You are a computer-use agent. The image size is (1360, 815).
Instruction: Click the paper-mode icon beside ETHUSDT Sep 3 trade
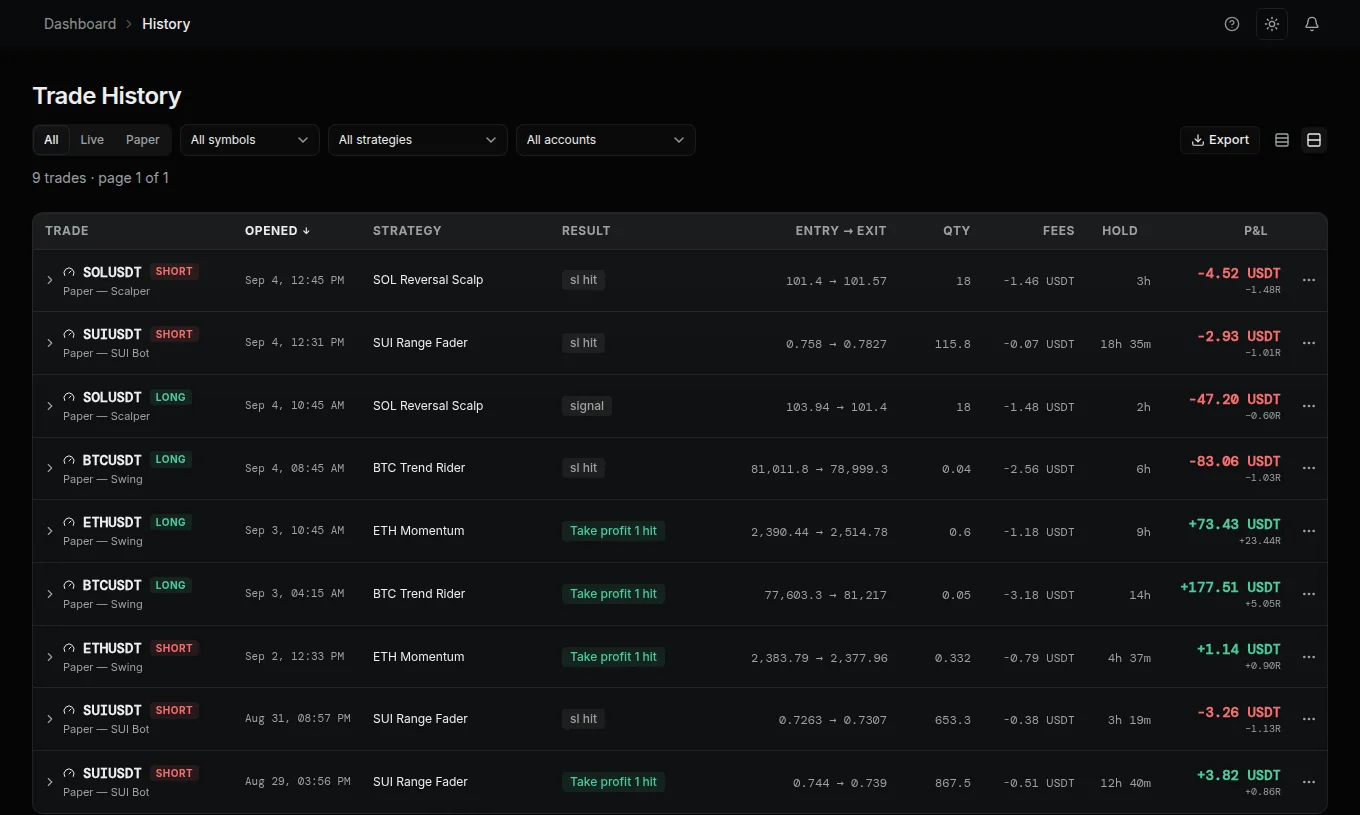click(x=70, y=523)
